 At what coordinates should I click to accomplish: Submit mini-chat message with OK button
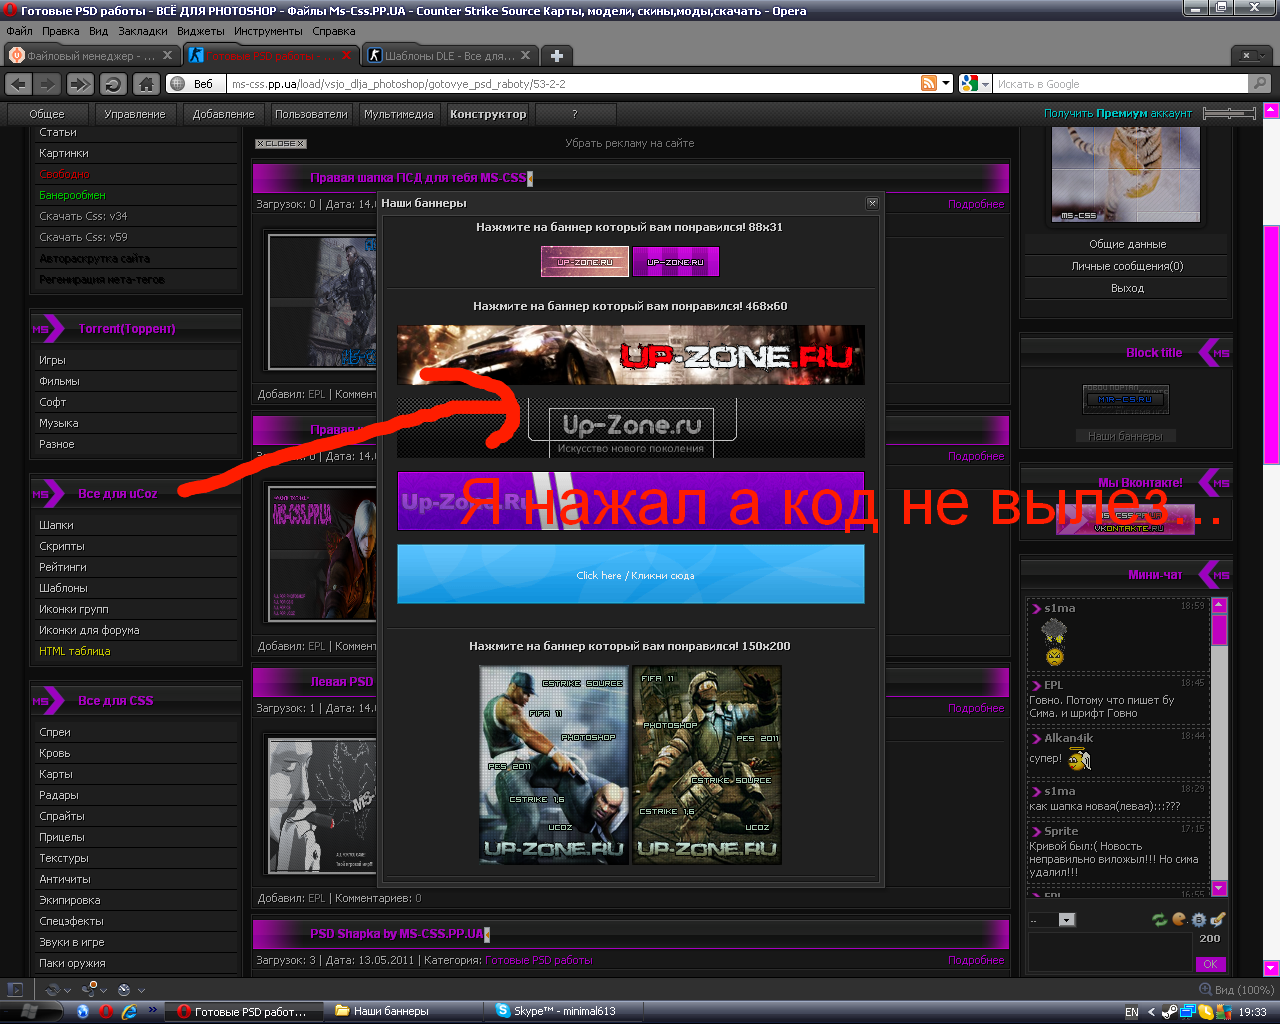(1210, 964)
